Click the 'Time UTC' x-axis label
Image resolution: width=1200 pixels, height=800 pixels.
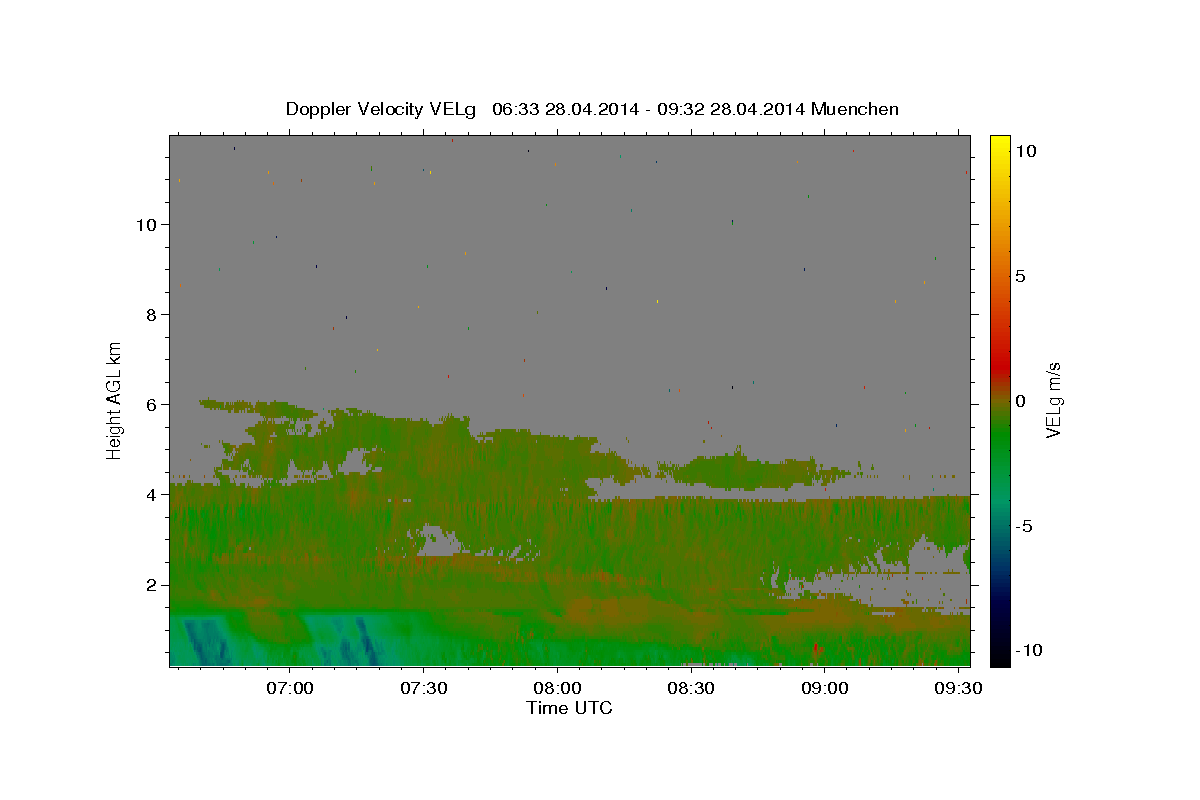coord(569,708)
